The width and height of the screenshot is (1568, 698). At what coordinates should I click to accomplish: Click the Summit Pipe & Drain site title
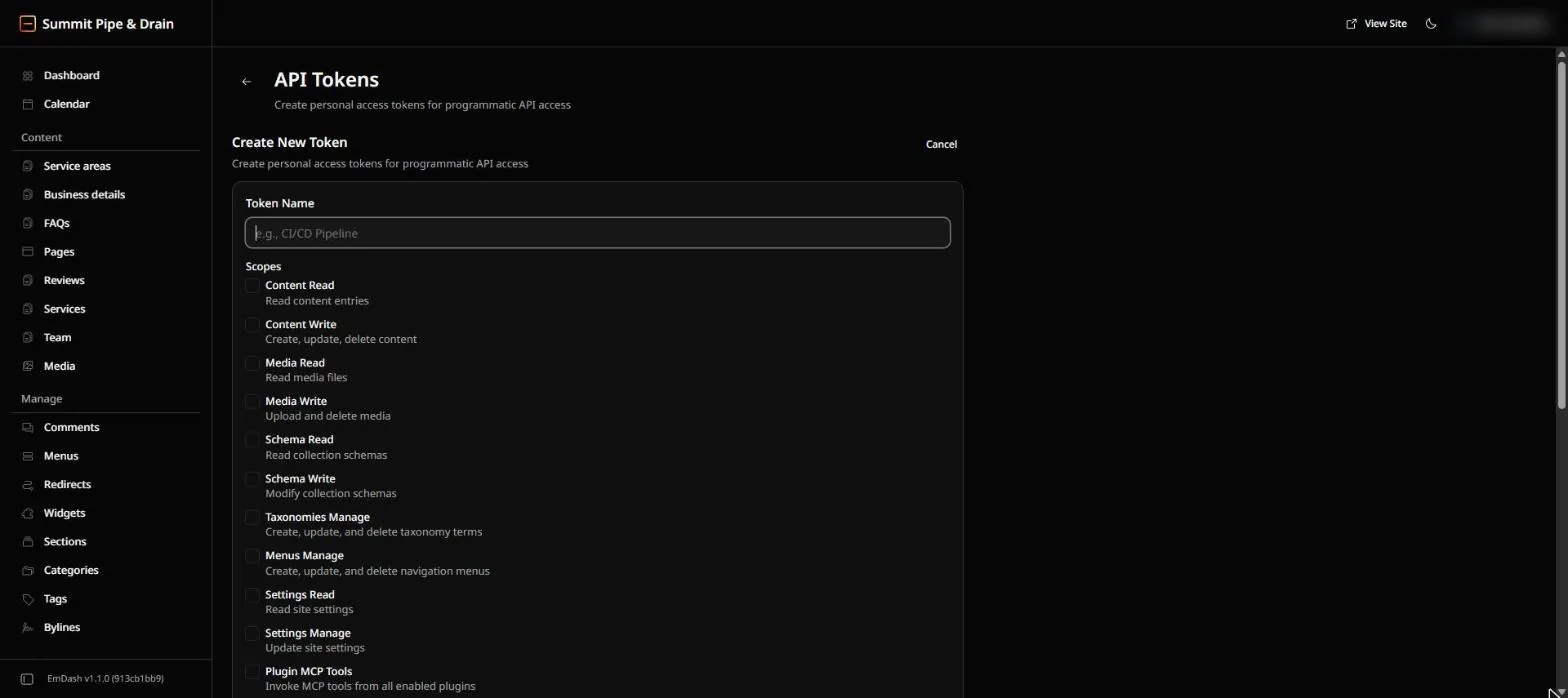[x=108, y=24]
